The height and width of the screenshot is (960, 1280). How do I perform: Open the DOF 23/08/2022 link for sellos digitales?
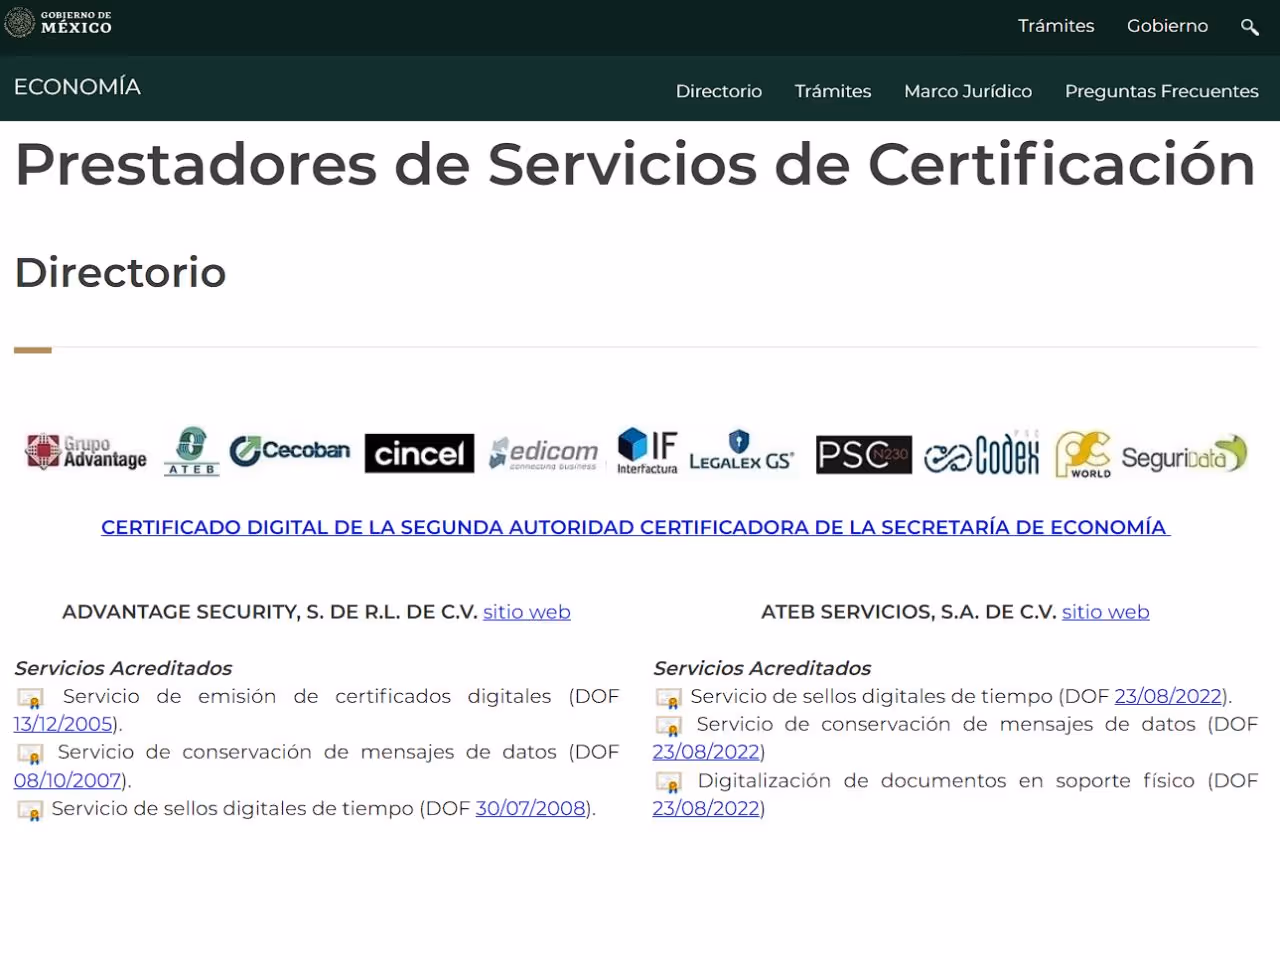pyautogui.click(x=1169, y=696)
